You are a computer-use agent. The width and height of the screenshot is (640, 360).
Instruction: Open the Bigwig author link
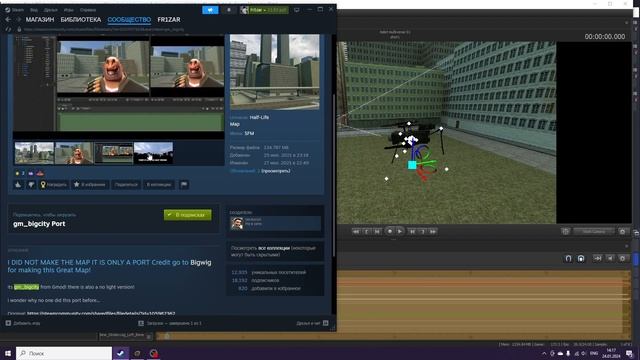[201, 262]
